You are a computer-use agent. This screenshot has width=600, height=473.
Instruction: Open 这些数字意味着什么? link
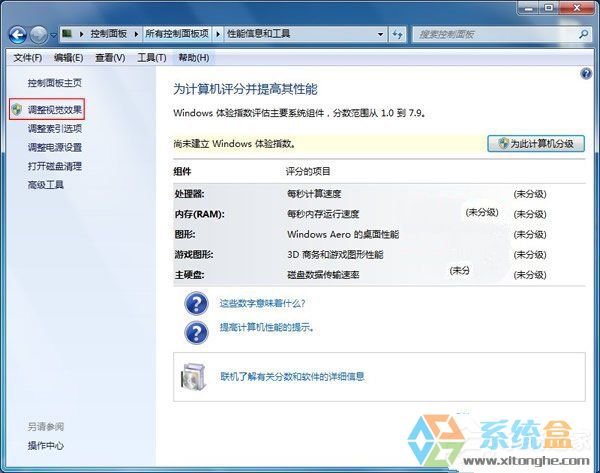(262, 303)
